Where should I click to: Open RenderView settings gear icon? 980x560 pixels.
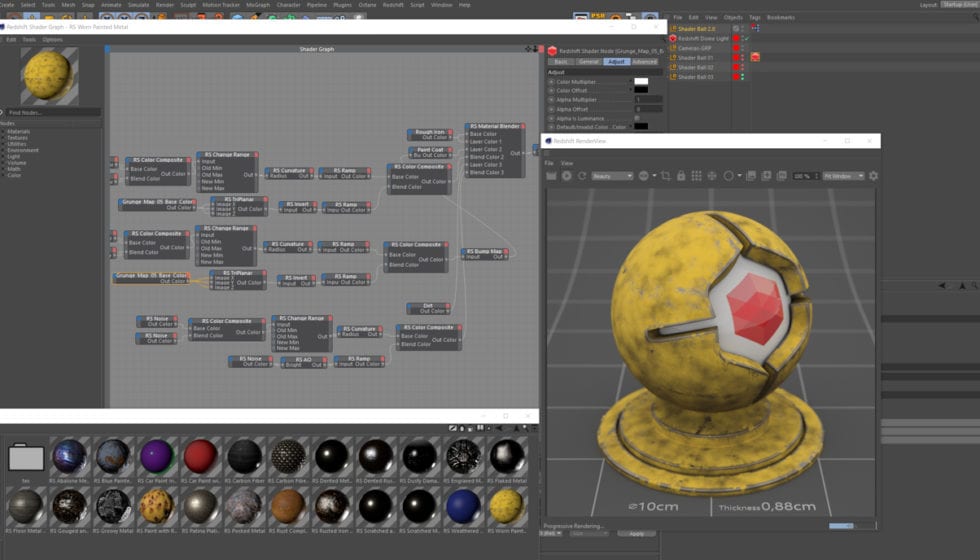[x=873, y=176]
